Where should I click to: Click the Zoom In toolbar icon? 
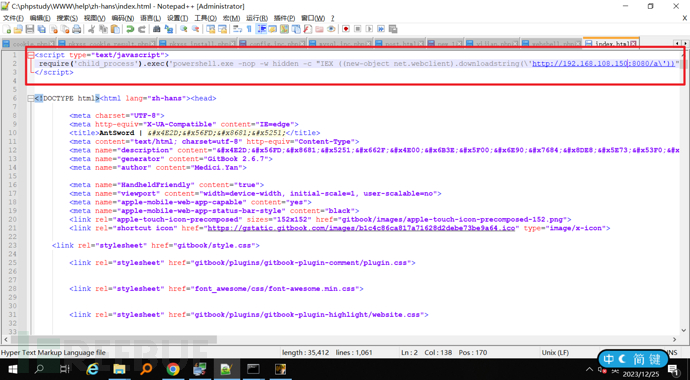[184, 29]
